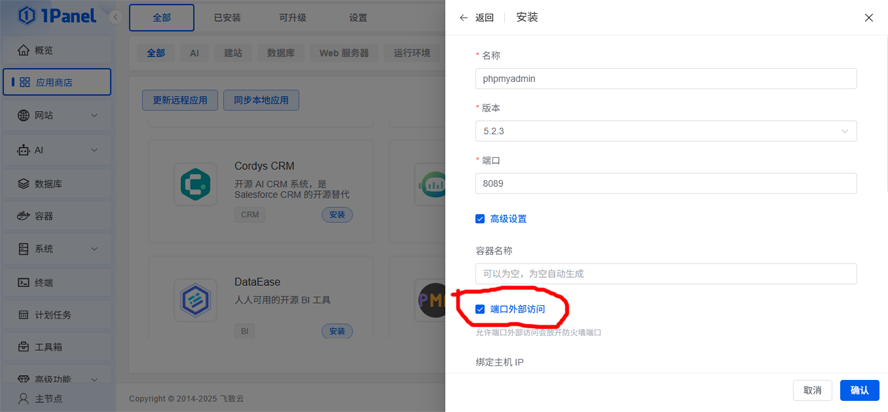Open the 版本 5.2.3 dropdown
The image size is (888, 412).
pos(665,131)
